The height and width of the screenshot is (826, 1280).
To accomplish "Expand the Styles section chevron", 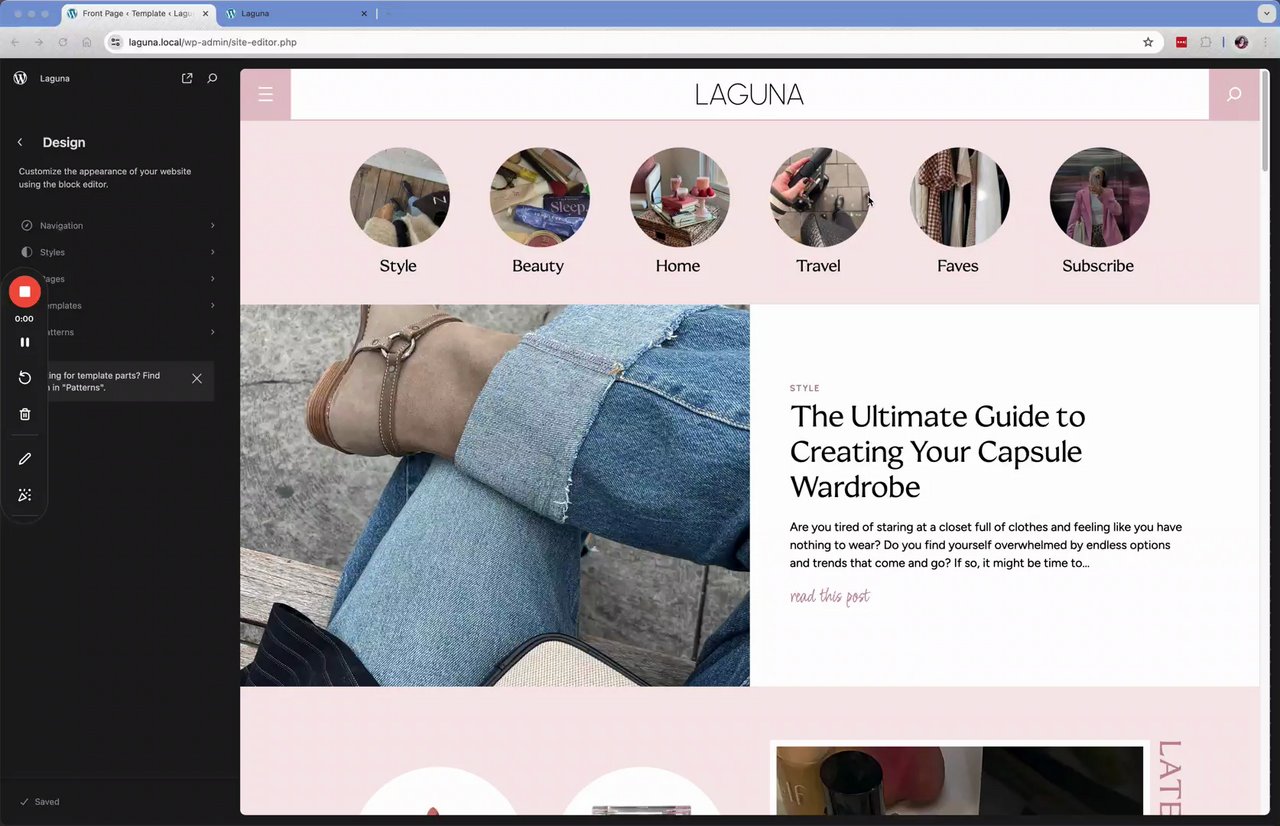I will tap(213, 252).
